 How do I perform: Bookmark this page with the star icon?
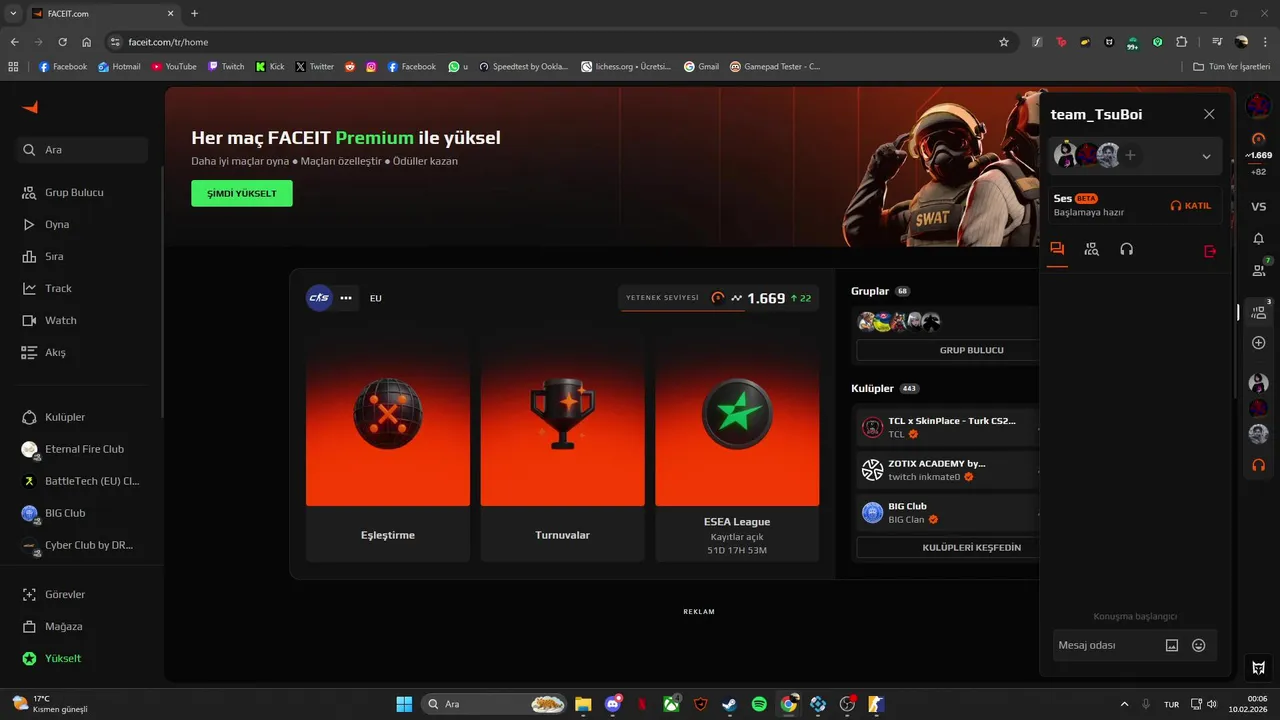click(x=1004, y=42)
